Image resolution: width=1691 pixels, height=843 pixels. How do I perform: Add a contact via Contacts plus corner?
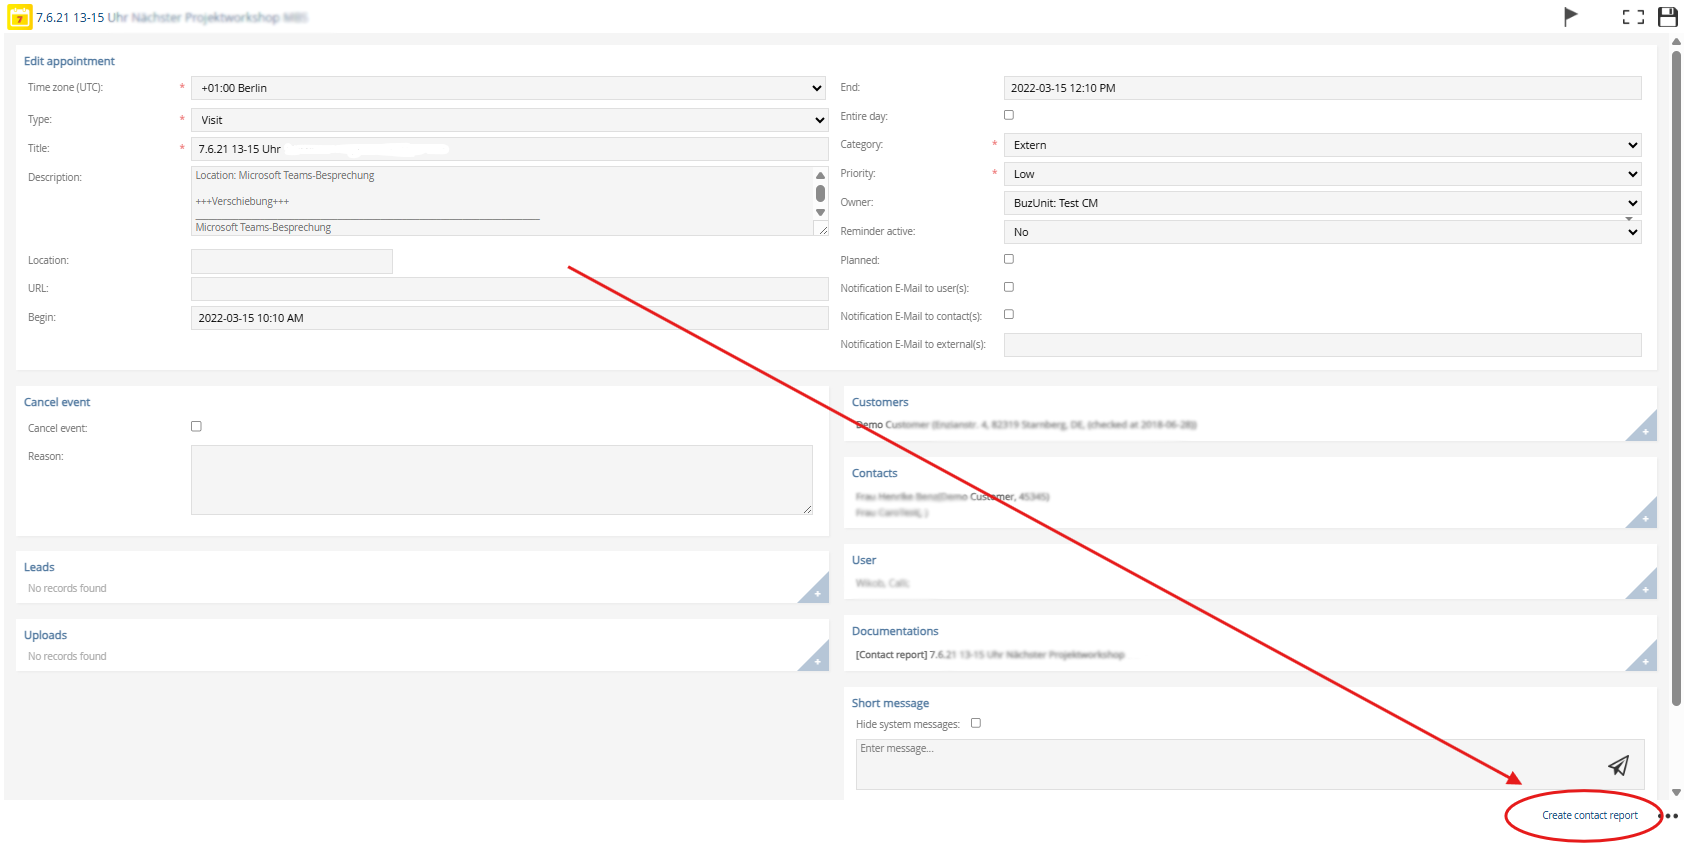click(x=1644, y=518)
